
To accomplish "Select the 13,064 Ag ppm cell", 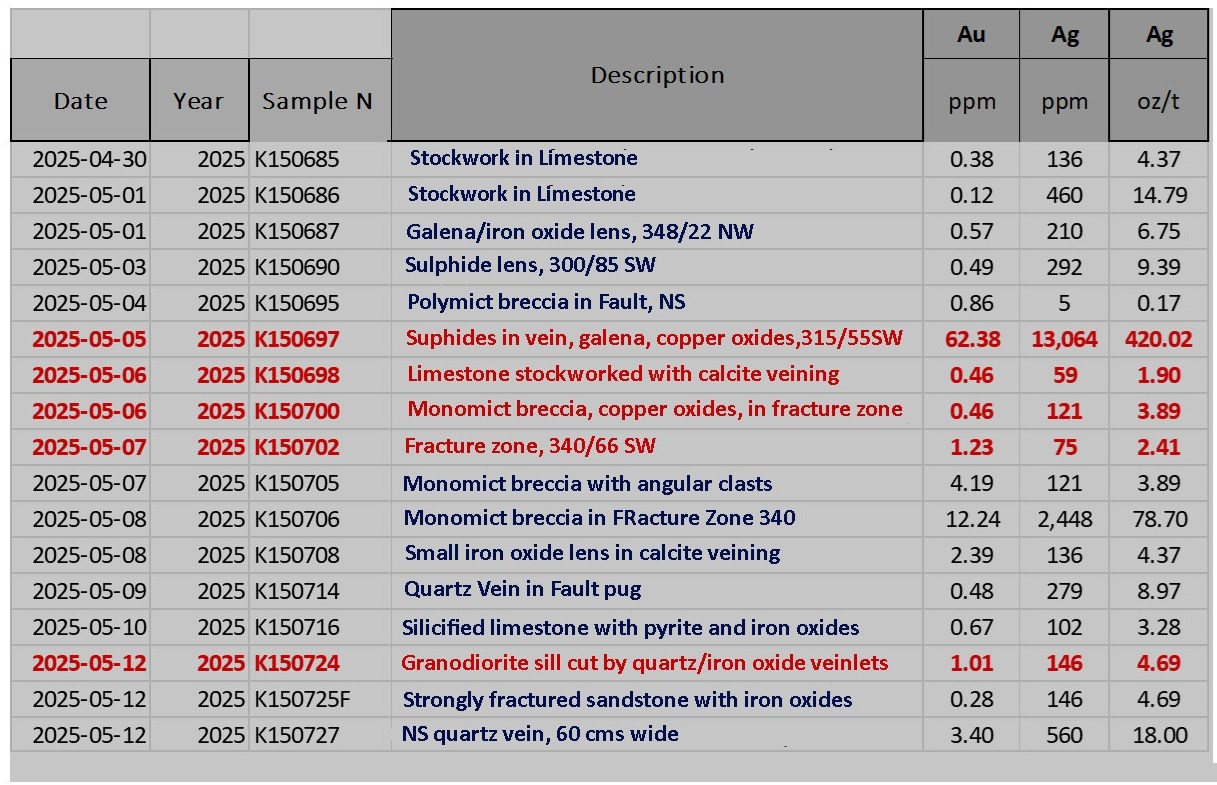I will [x=1064, y=339].
